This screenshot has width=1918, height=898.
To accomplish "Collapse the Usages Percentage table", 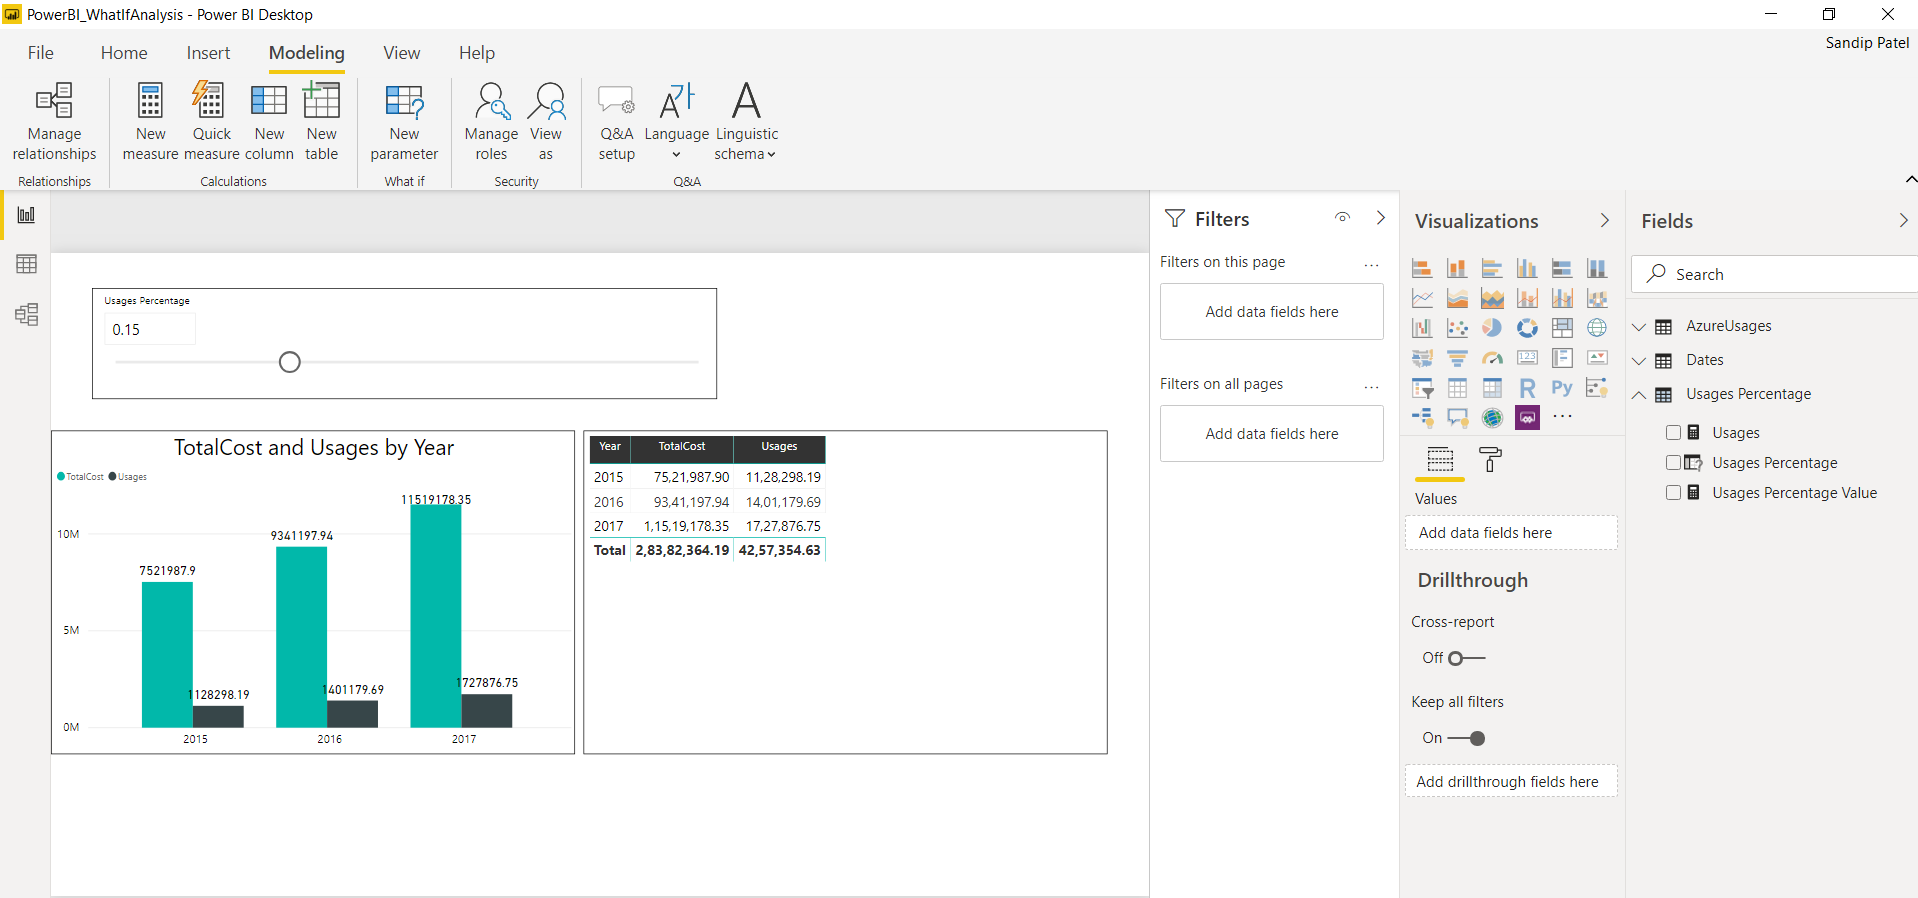I will coord(1639,394).
